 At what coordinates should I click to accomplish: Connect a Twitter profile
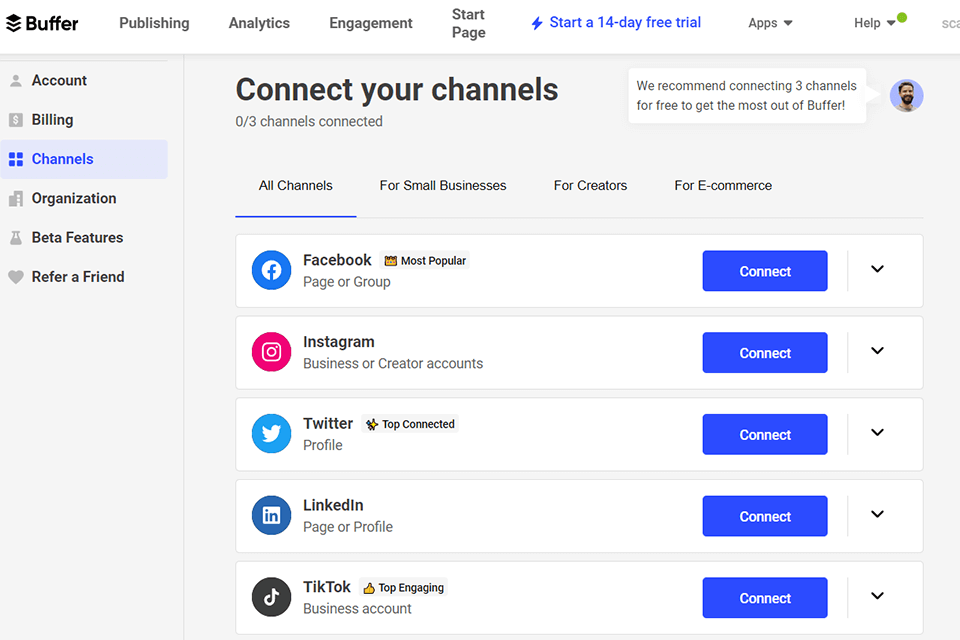(x=765, y=434)
